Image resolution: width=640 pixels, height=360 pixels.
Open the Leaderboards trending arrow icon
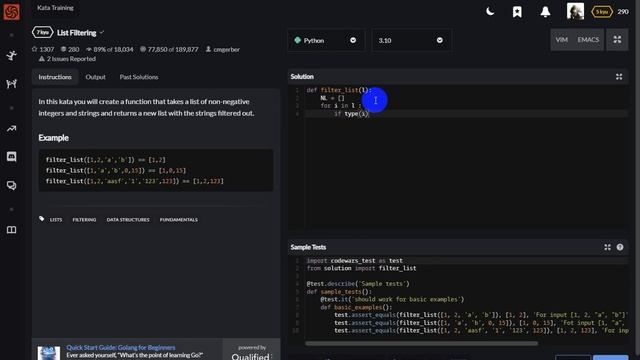point(11,129)
